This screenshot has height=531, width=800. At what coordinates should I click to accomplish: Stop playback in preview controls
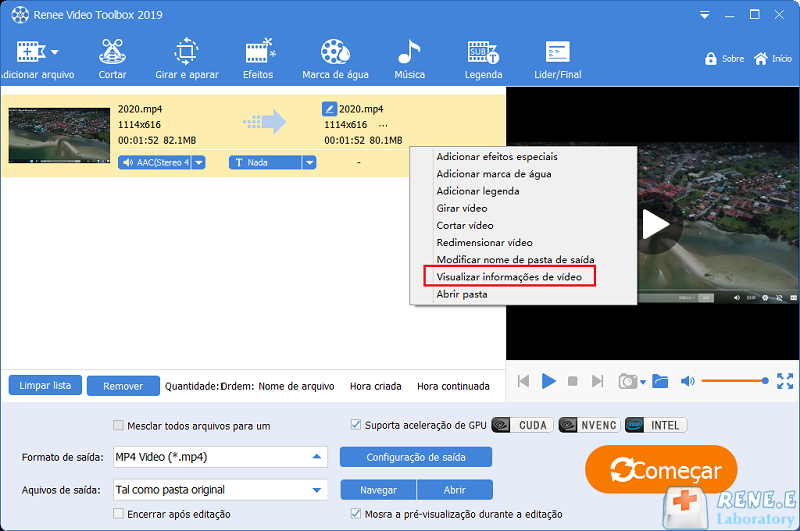(x=572, y=381)
